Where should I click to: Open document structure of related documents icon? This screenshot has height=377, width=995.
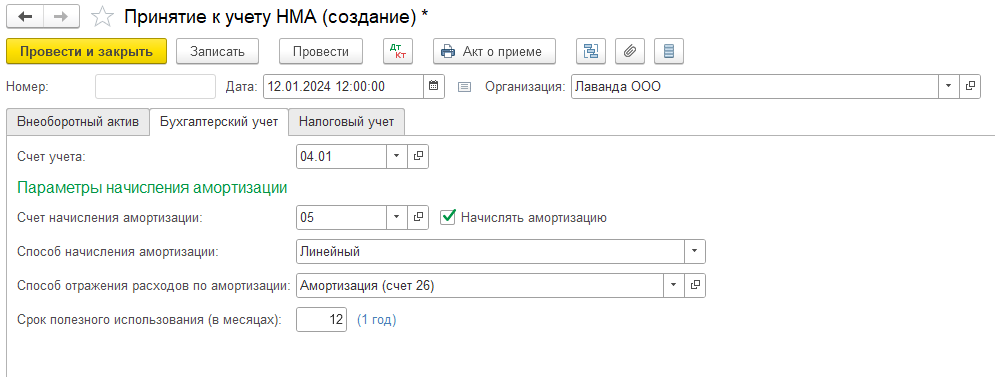click(x=591, y=51)
